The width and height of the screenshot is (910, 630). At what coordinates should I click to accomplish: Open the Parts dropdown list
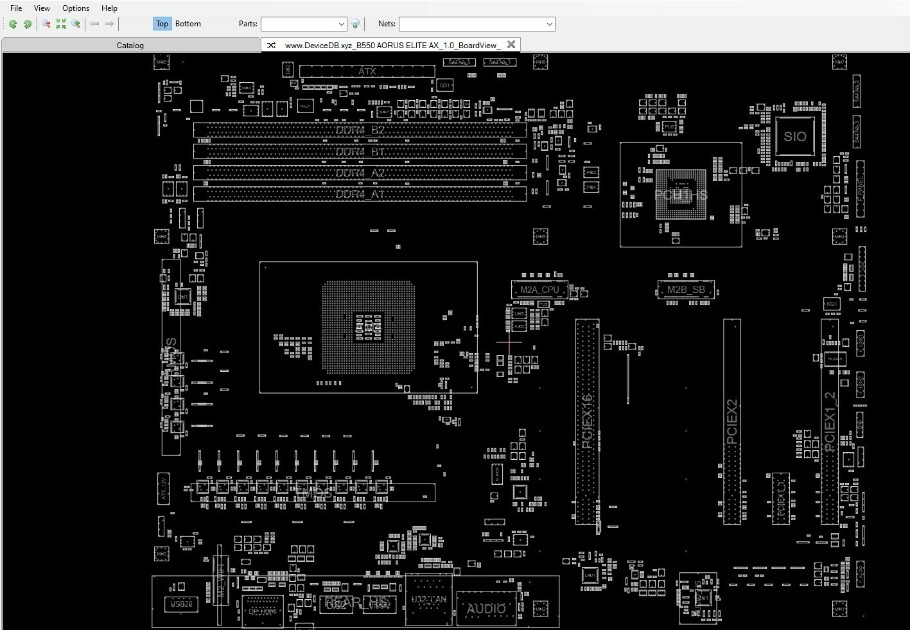(341, 24)
